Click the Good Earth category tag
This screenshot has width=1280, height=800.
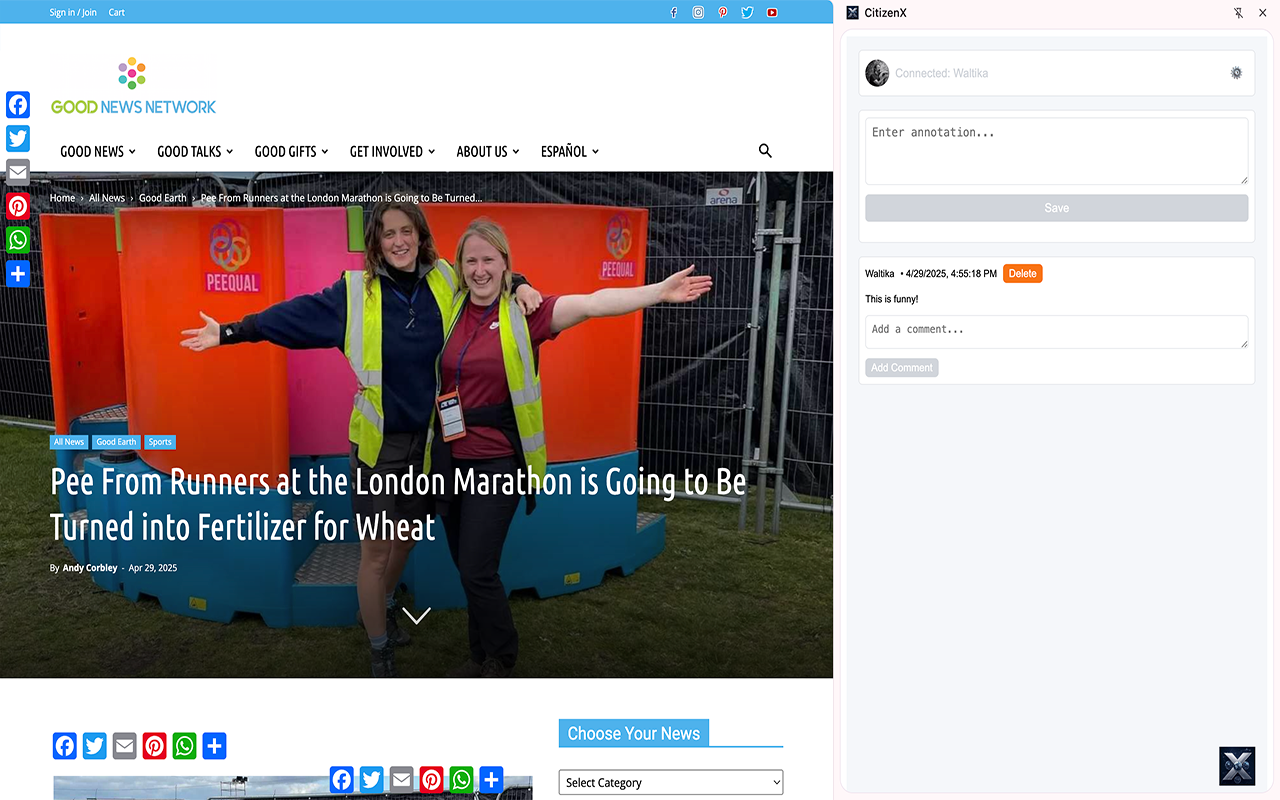(x=116, y=442)
